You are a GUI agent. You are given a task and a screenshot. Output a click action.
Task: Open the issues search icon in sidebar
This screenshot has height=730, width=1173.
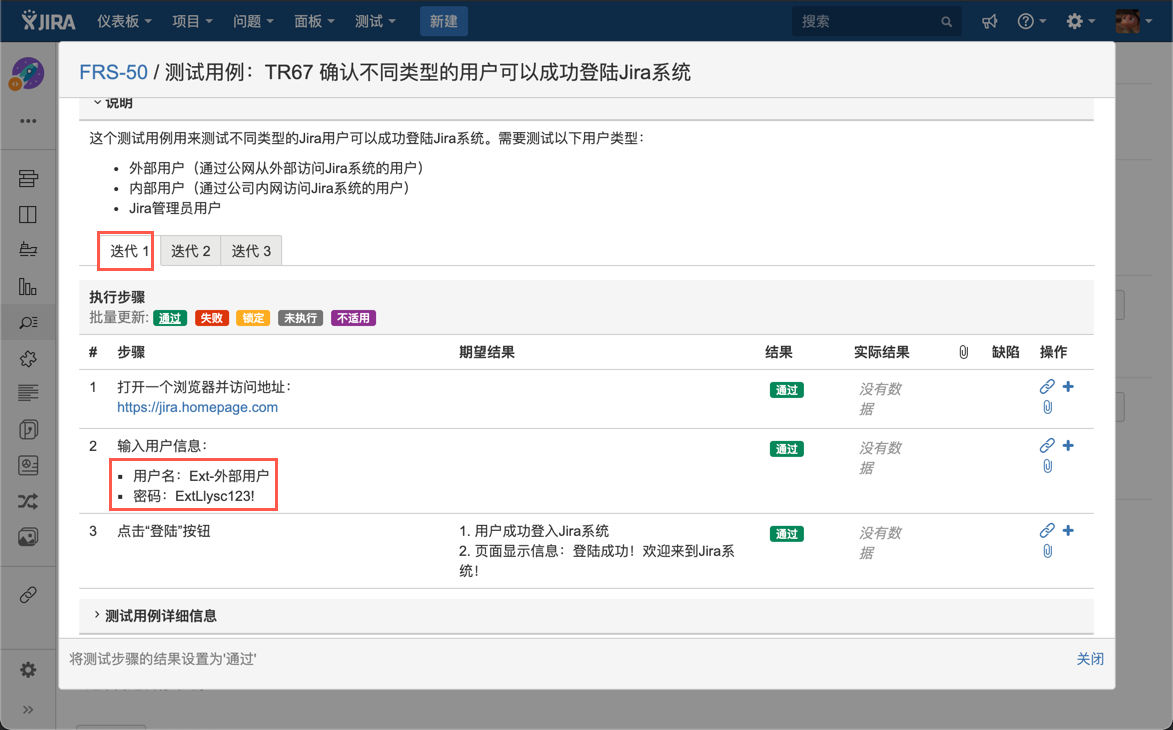(28, 322)
